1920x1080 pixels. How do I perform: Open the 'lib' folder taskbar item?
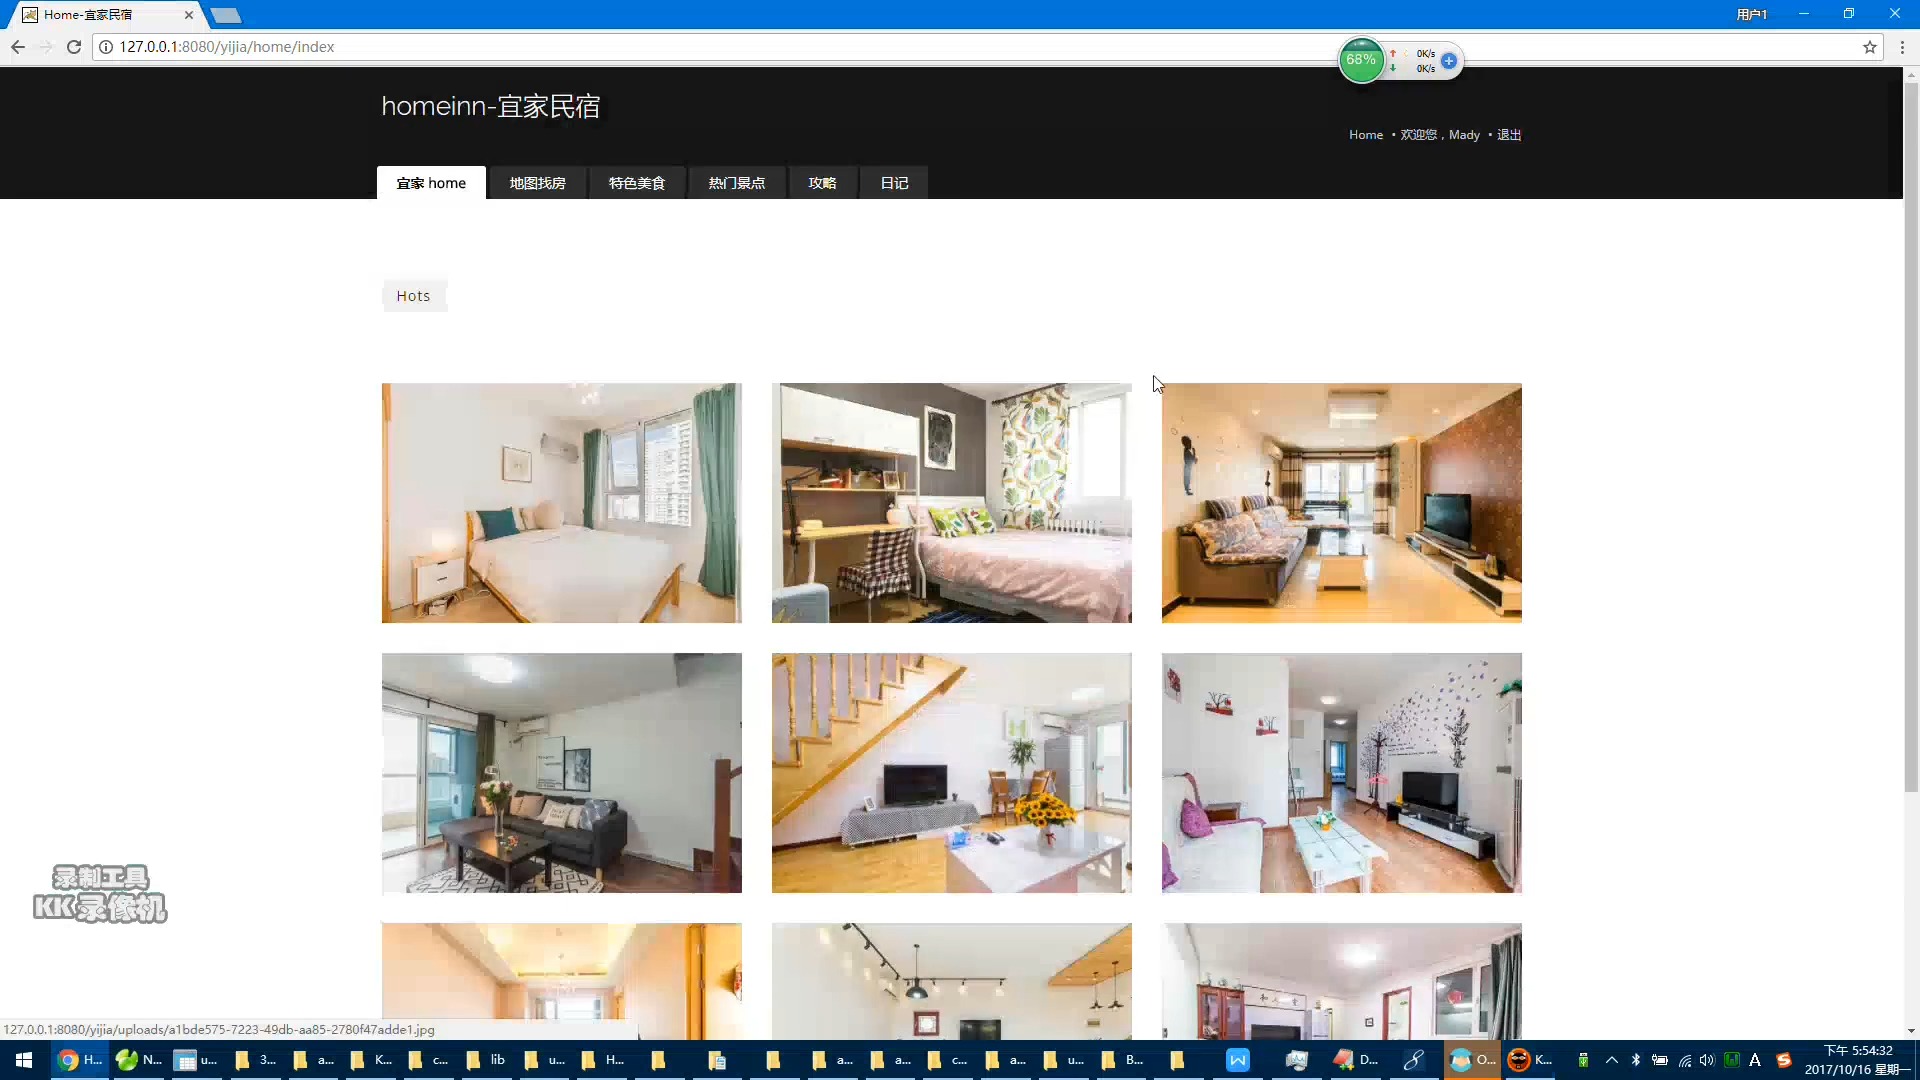pyautogui.click(x=486, y=1060)
